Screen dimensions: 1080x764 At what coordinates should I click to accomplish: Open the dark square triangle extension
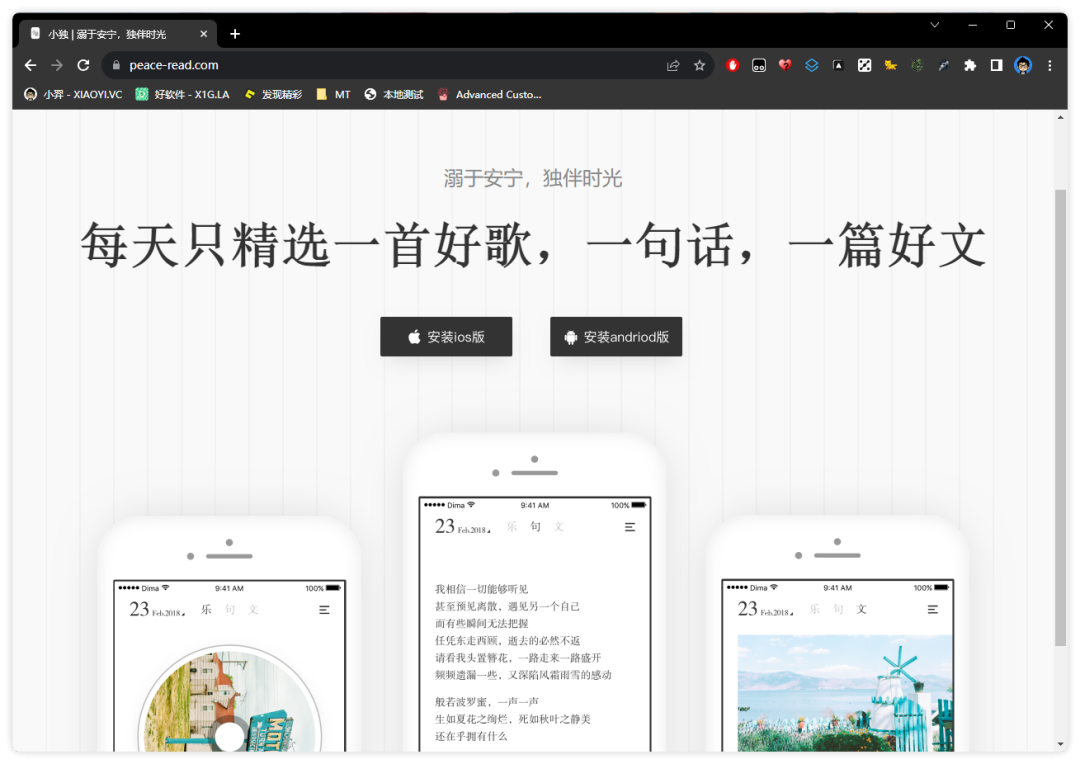coord(838,65)
